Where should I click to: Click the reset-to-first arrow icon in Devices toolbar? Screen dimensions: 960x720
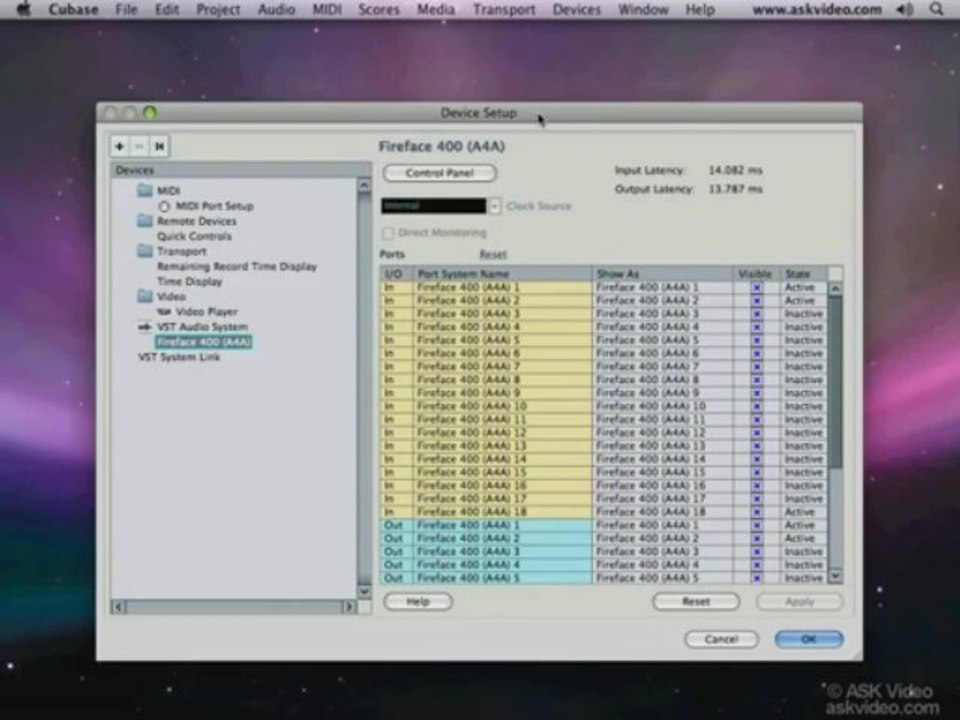point(160,146)
